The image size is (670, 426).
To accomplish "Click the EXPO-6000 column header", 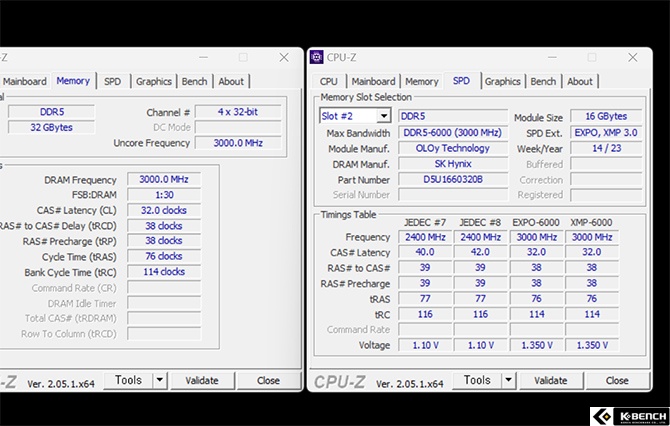I will tap(536, 223).
